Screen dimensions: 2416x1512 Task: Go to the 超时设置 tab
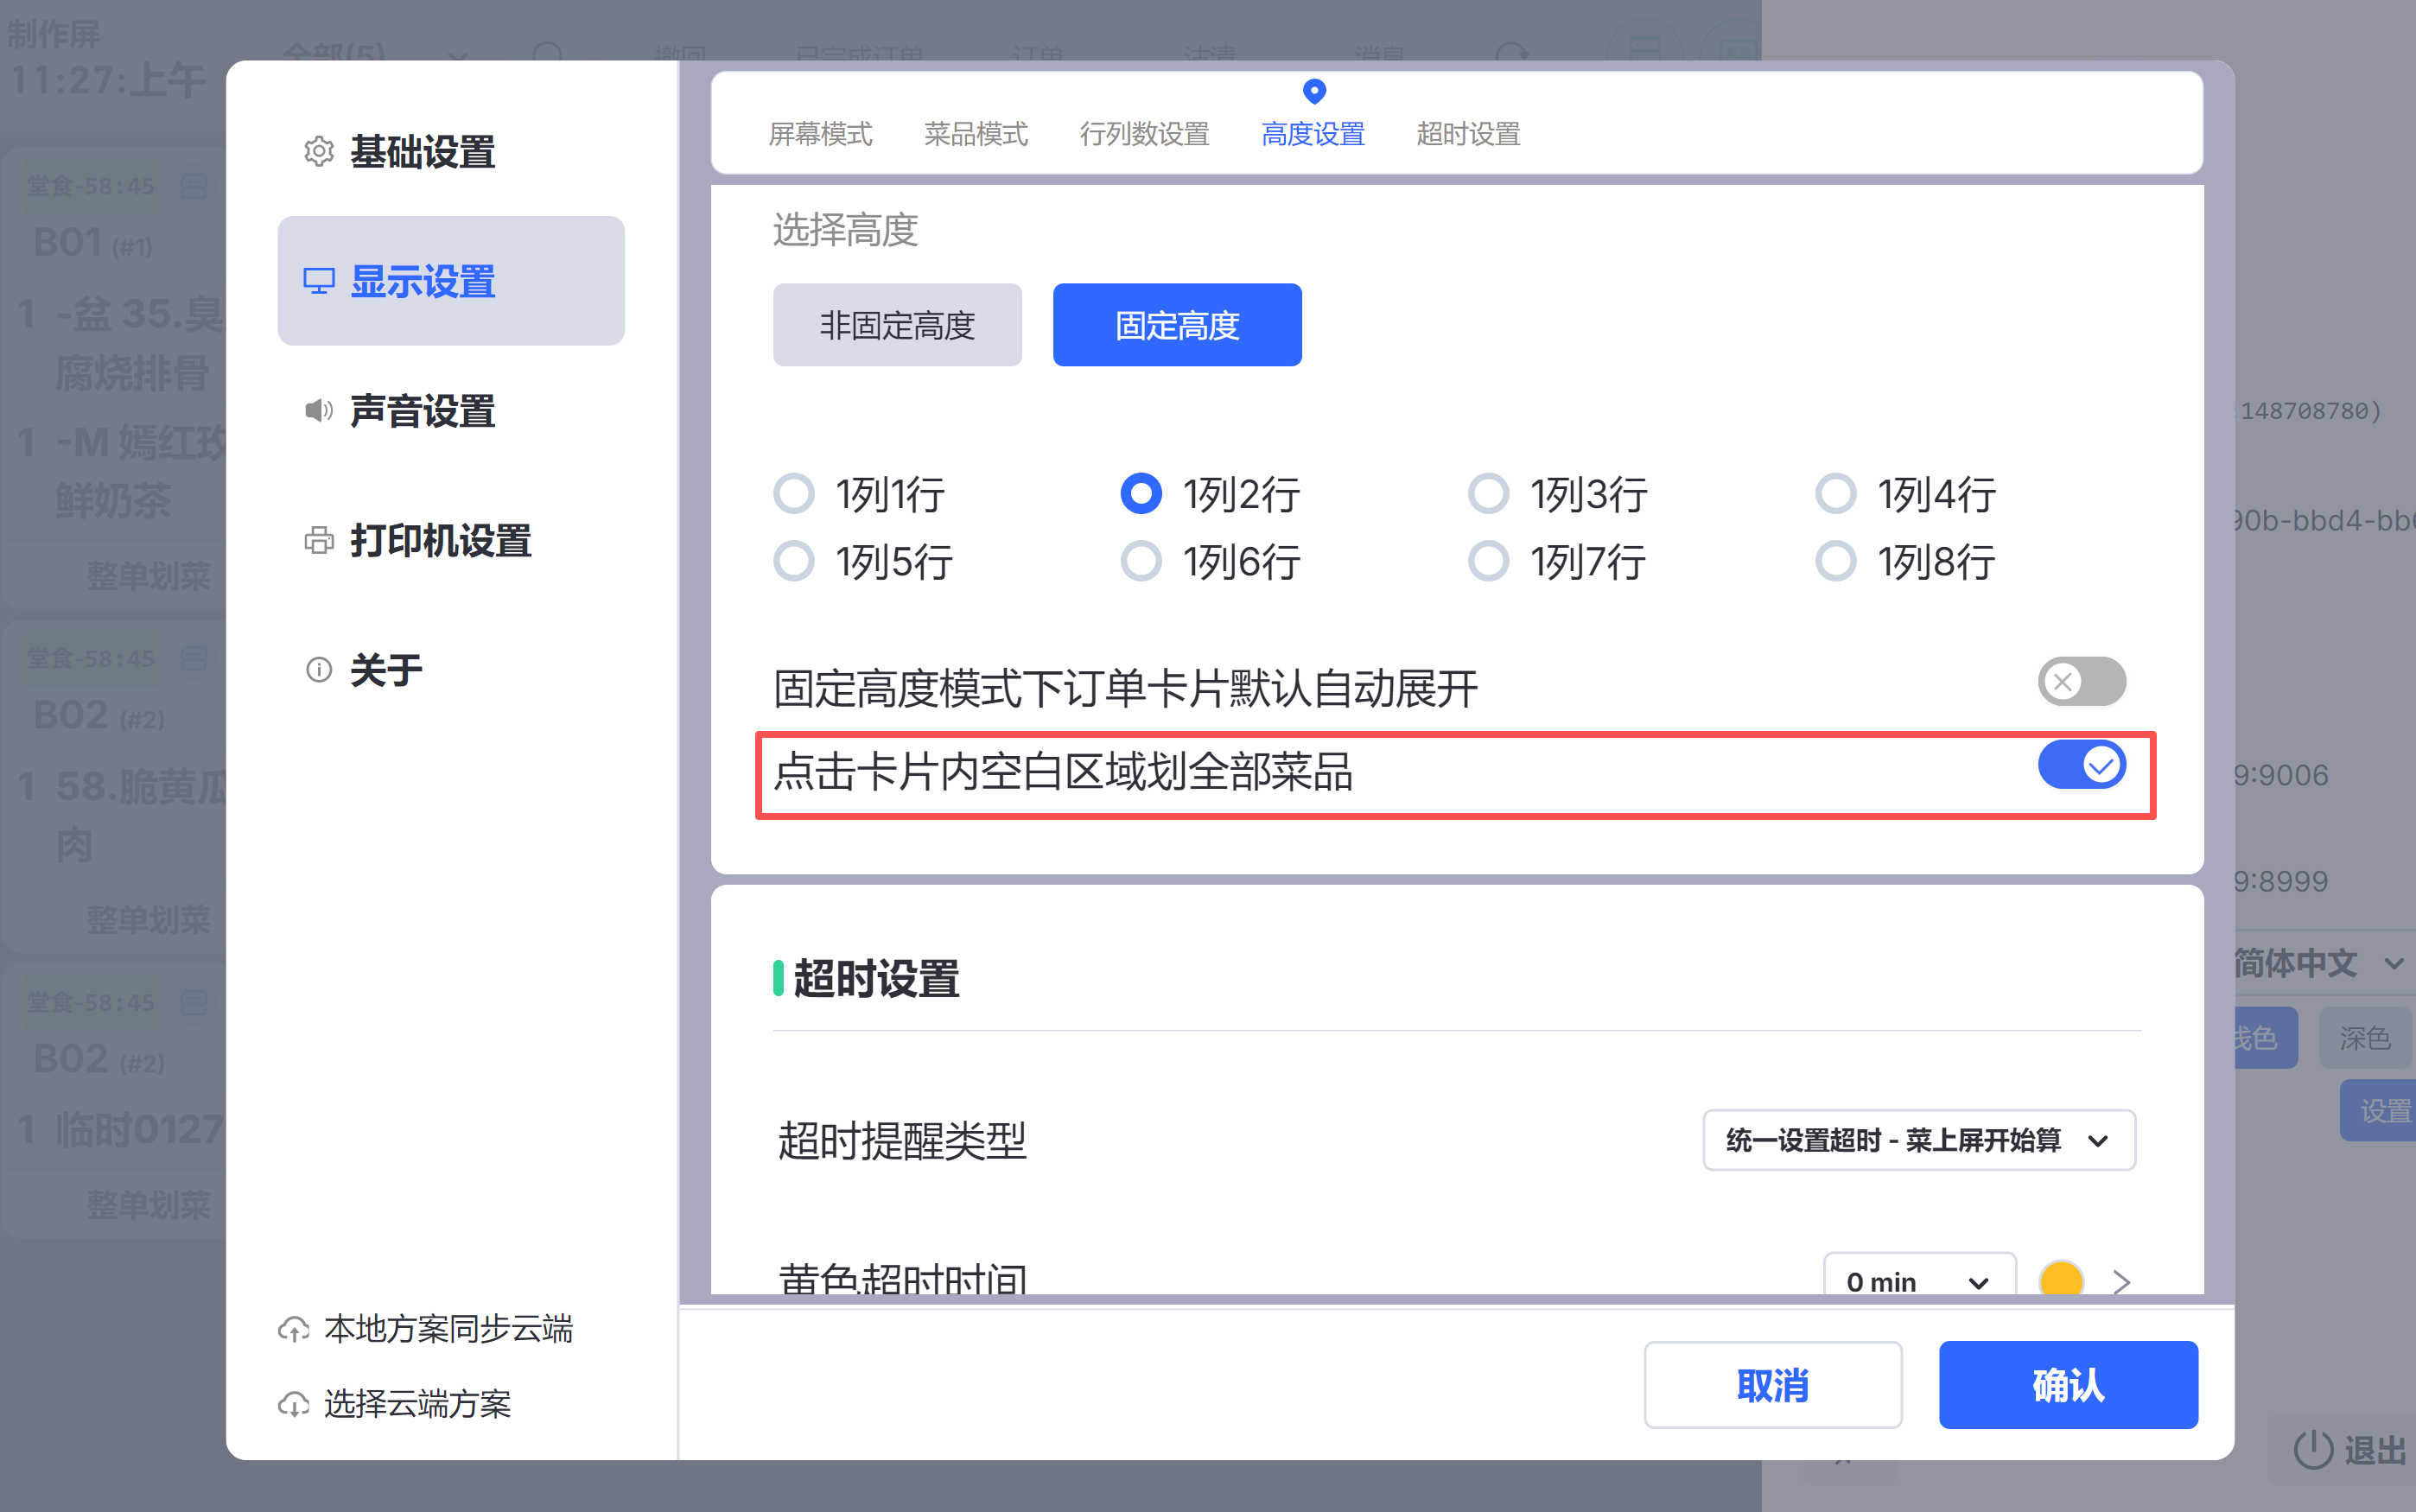pyautogui.click(x=1468, y=134)
